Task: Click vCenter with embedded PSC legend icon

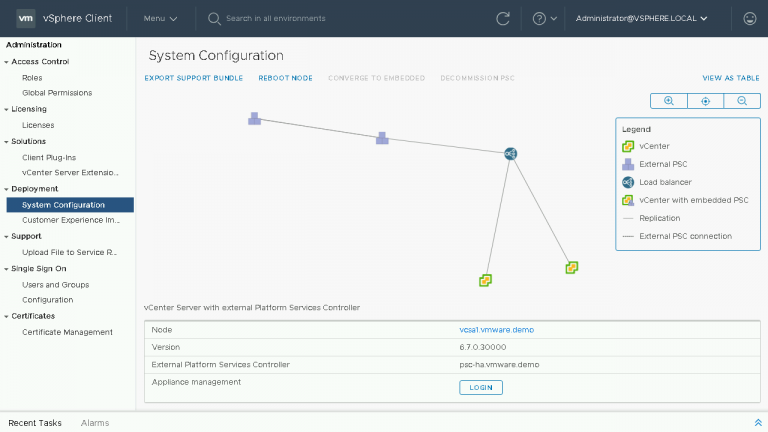Action: click(628, 200)
